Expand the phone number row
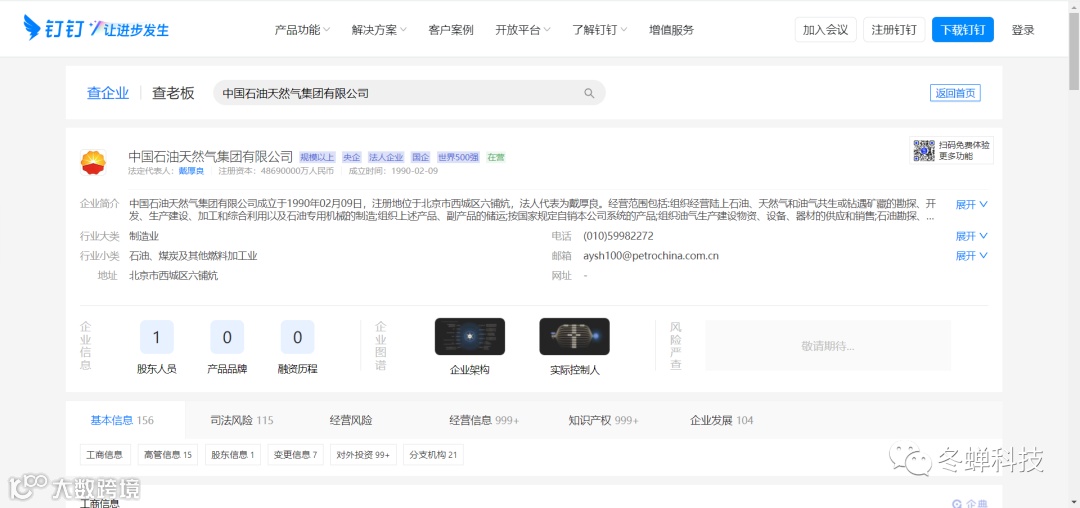1080x508 pixels. click(972, 236)
